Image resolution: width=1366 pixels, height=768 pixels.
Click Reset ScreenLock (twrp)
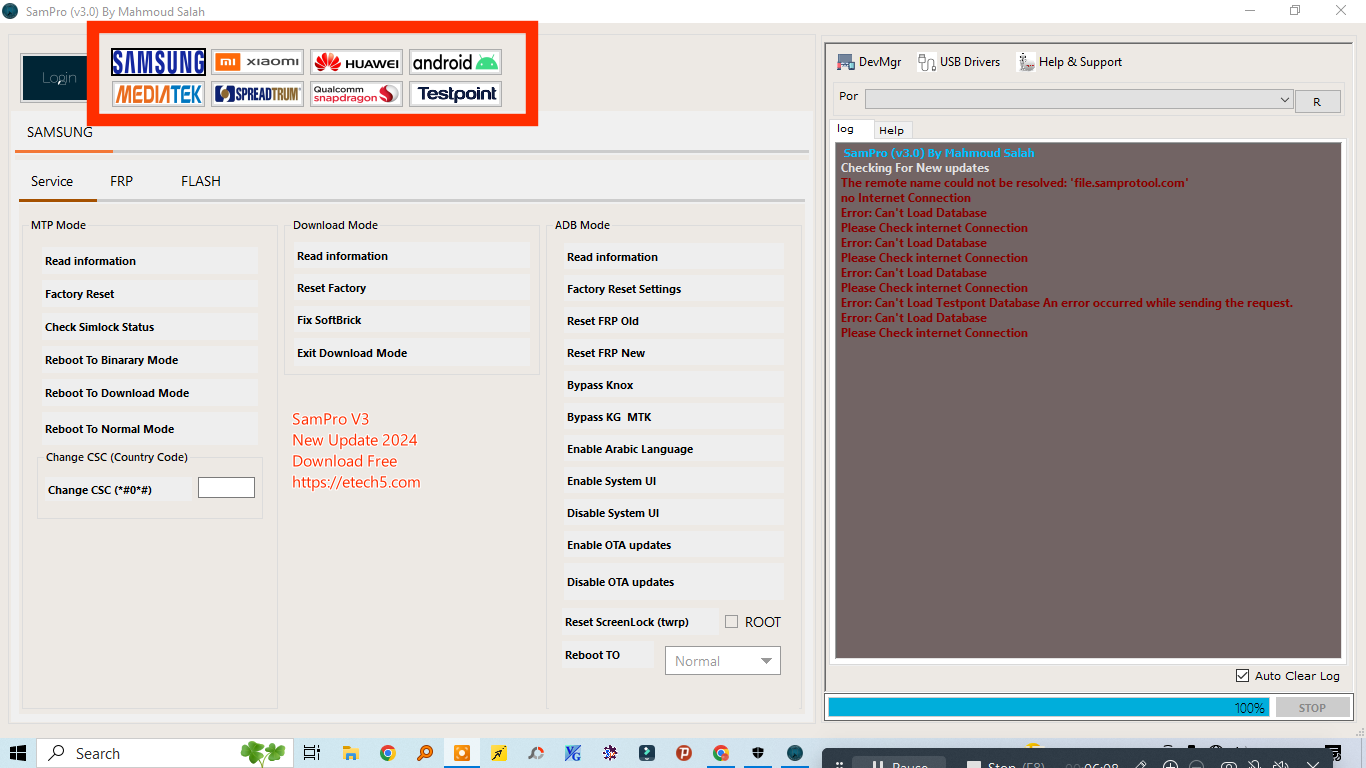click(x=640, y=622)
